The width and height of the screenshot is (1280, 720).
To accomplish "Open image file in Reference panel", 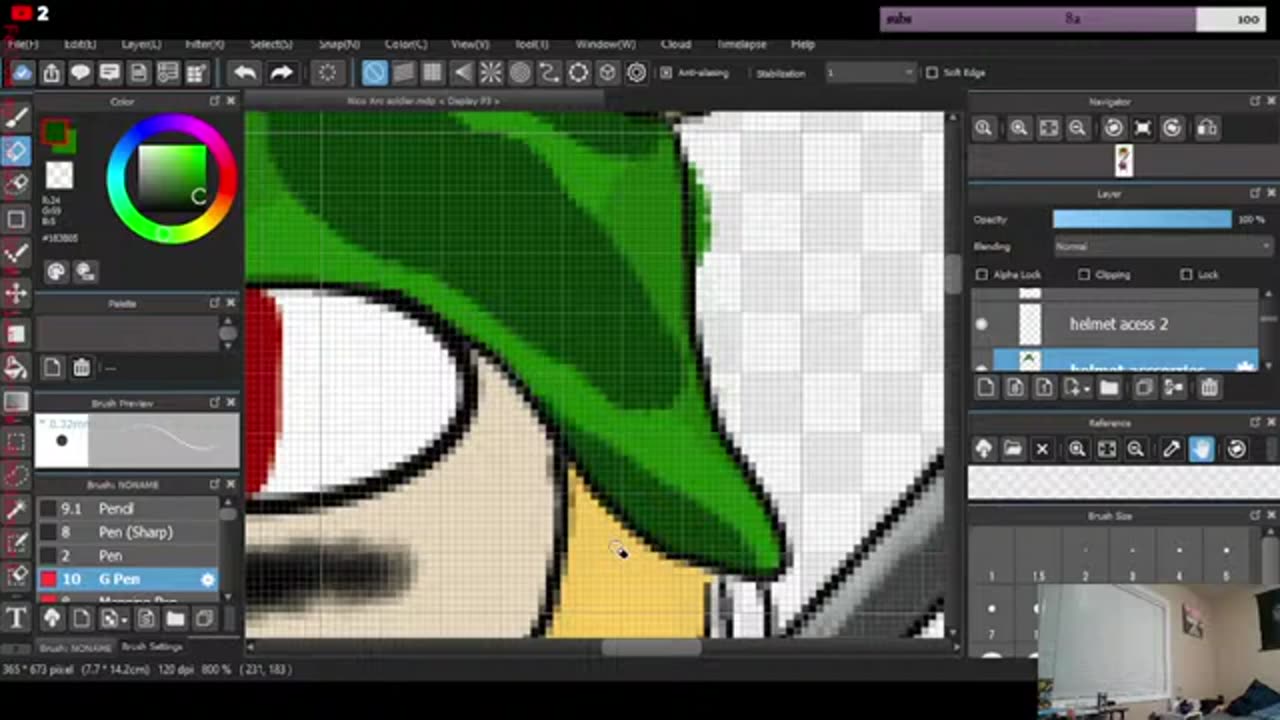I will tap(1012, 449).
